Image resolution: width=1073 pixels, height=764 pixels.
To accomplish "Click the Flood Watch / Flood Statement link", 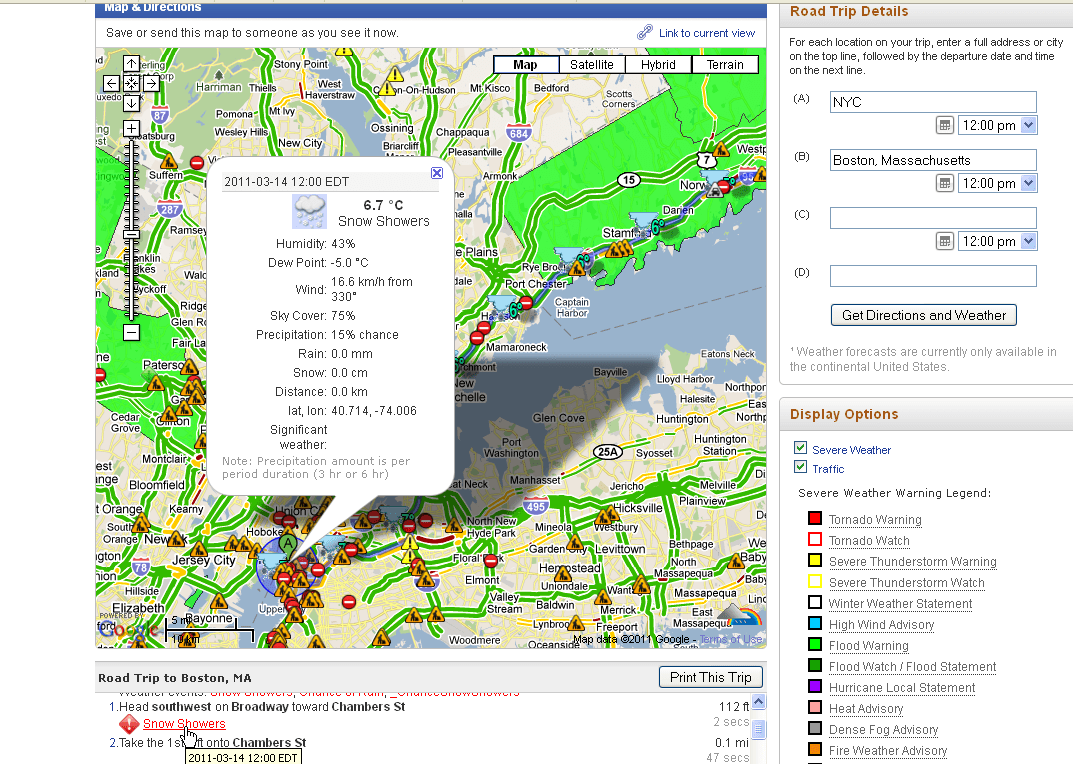I will point(912,667).
